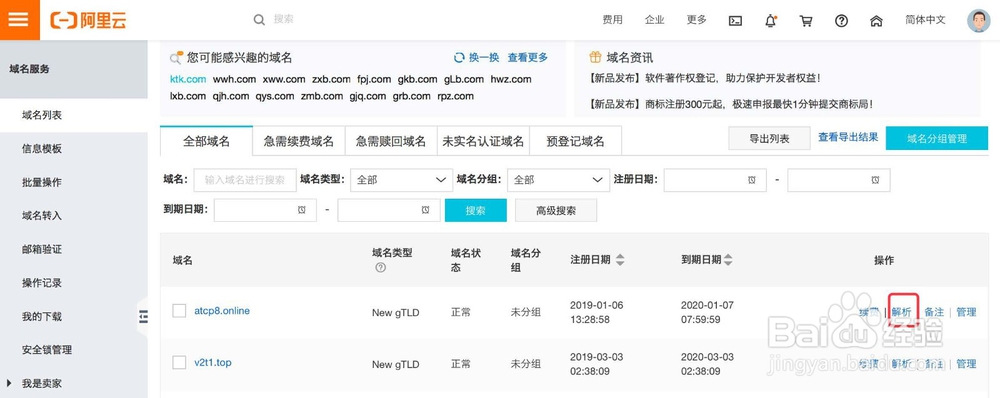The image size is (1000, 398).
Task: Open the 域名分组 dropdown
Action: [x=558, y=180]
